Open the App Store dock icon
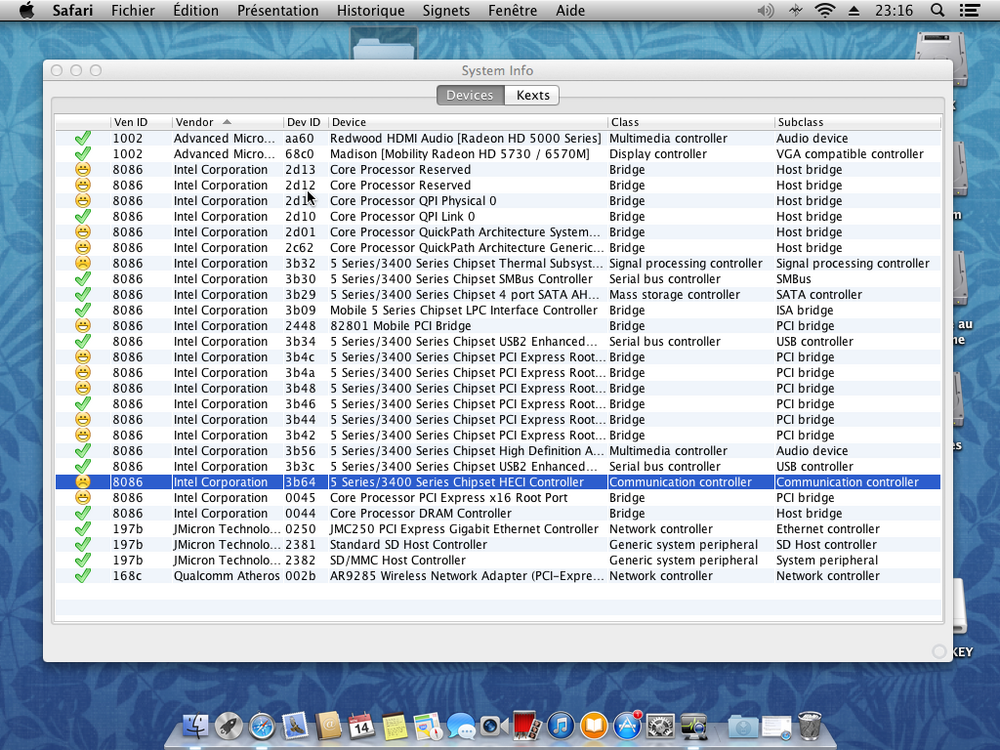The height and width of the screenshot is (750, 1000). tap(627, 726)
